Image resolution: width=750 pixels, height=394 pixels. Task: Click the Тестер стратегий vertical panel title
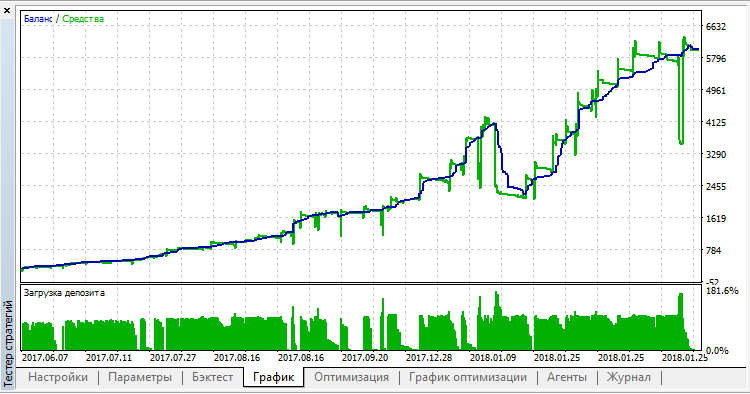point(8,343)
